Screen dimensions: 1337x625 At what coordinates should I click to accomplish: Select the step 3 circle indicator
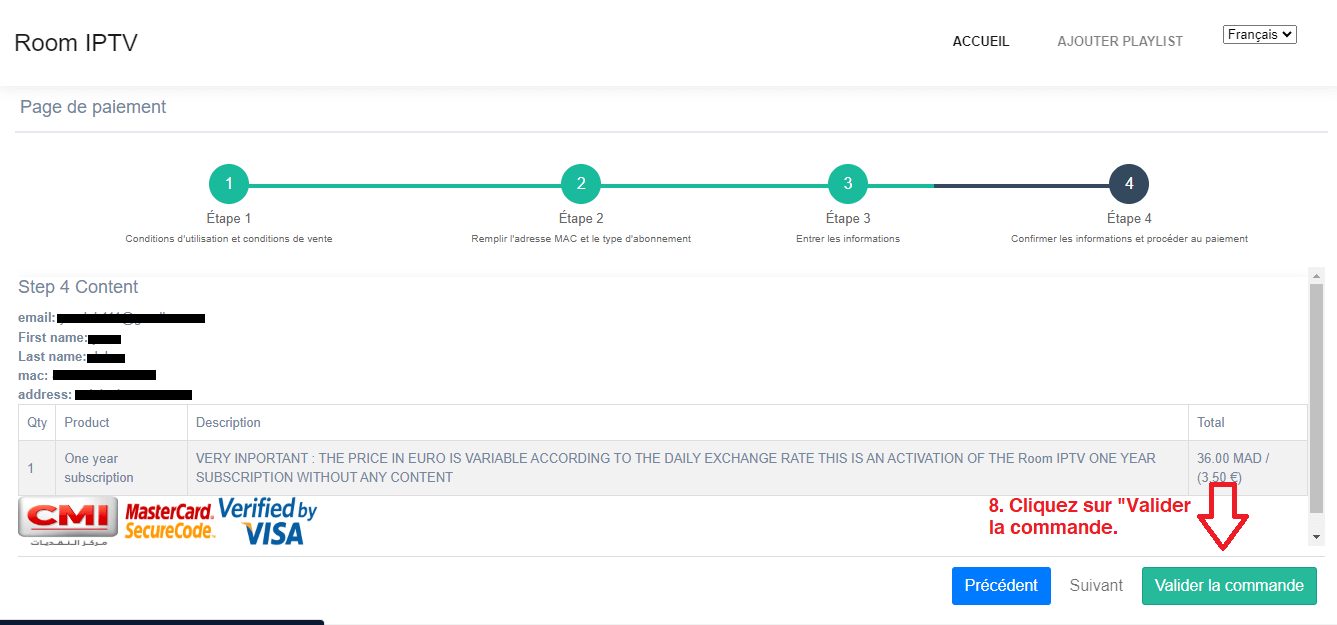(848, 184)
